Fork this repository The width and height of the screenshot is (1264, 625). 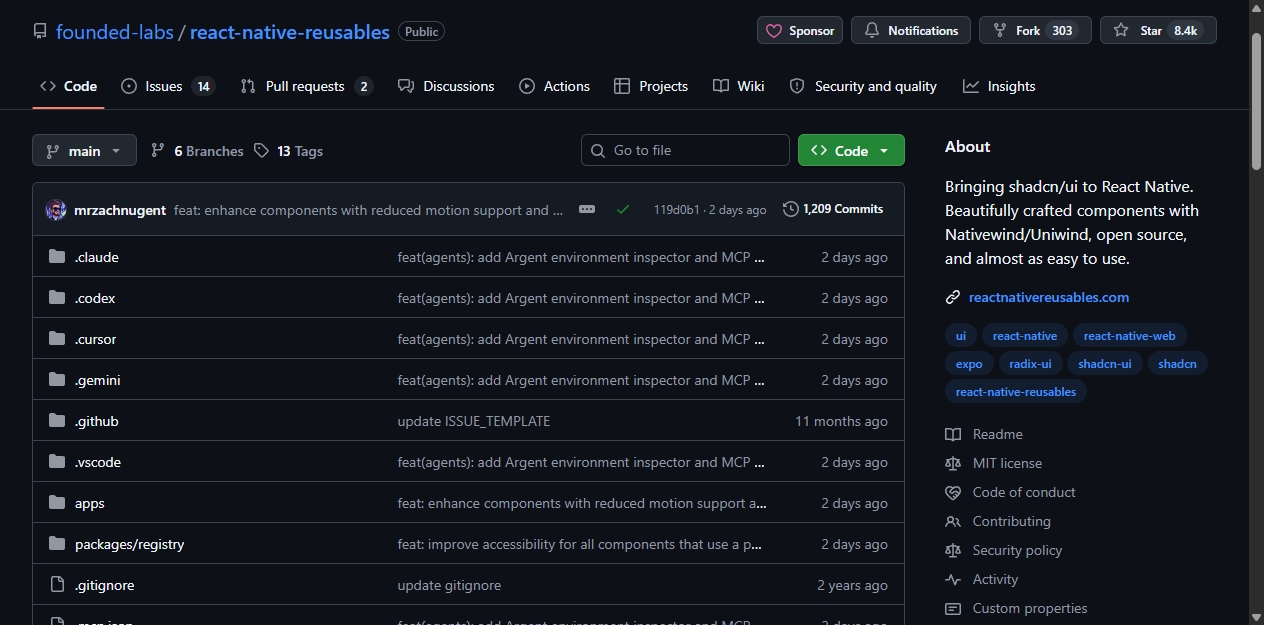tap(1035, 31)
